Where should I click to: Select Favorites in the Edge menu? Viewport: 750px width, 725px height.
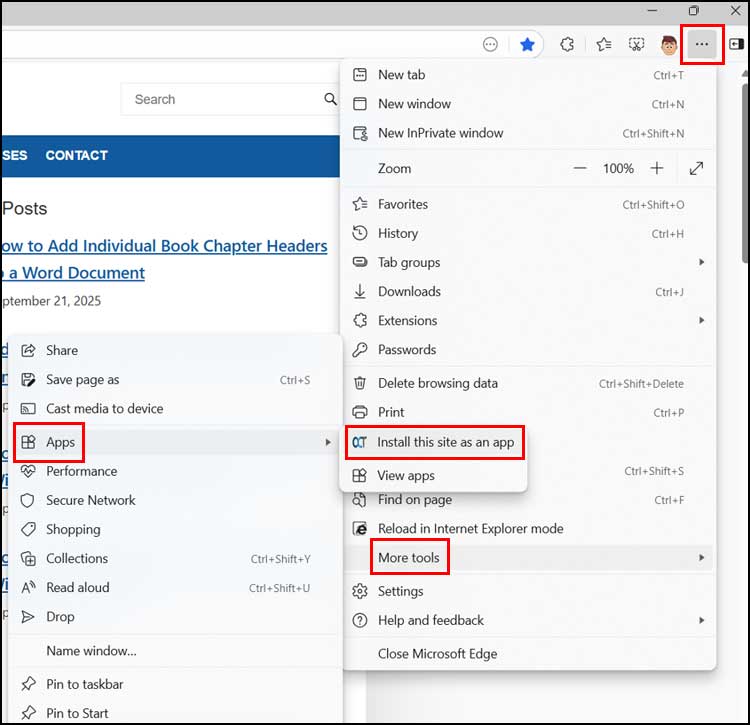pos(529,205)
